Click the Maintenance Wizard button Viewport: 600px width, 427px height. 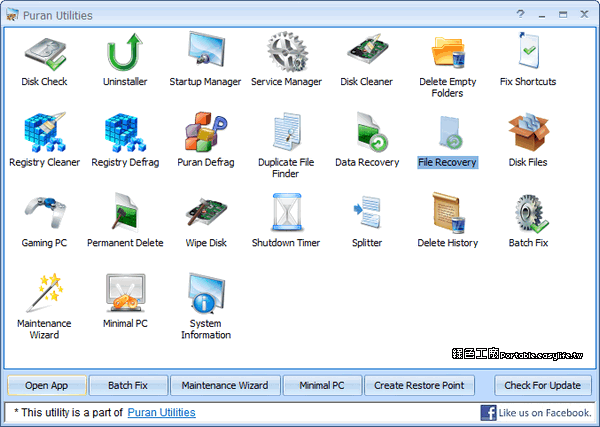(x=225, y=385)
